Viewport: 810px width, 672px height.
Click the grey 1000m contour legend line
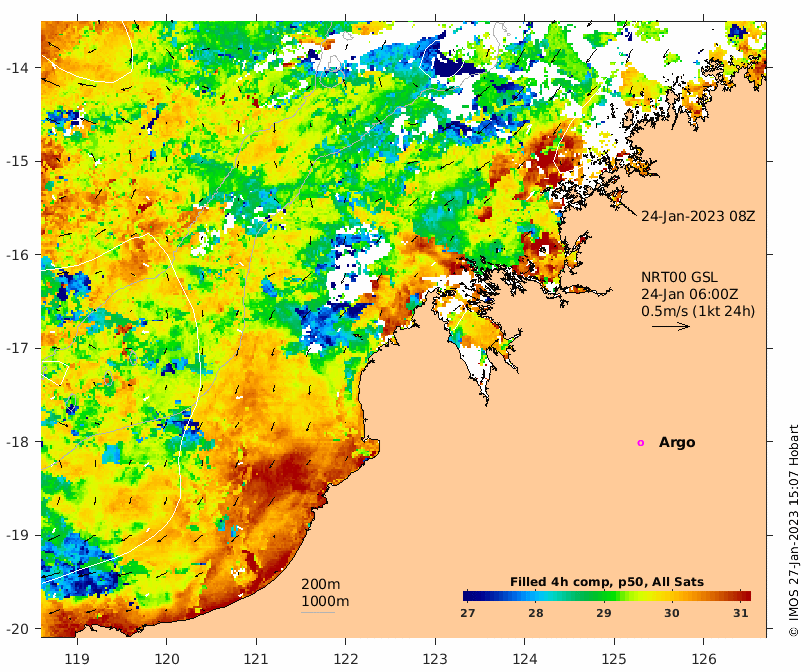coord(318,613)
